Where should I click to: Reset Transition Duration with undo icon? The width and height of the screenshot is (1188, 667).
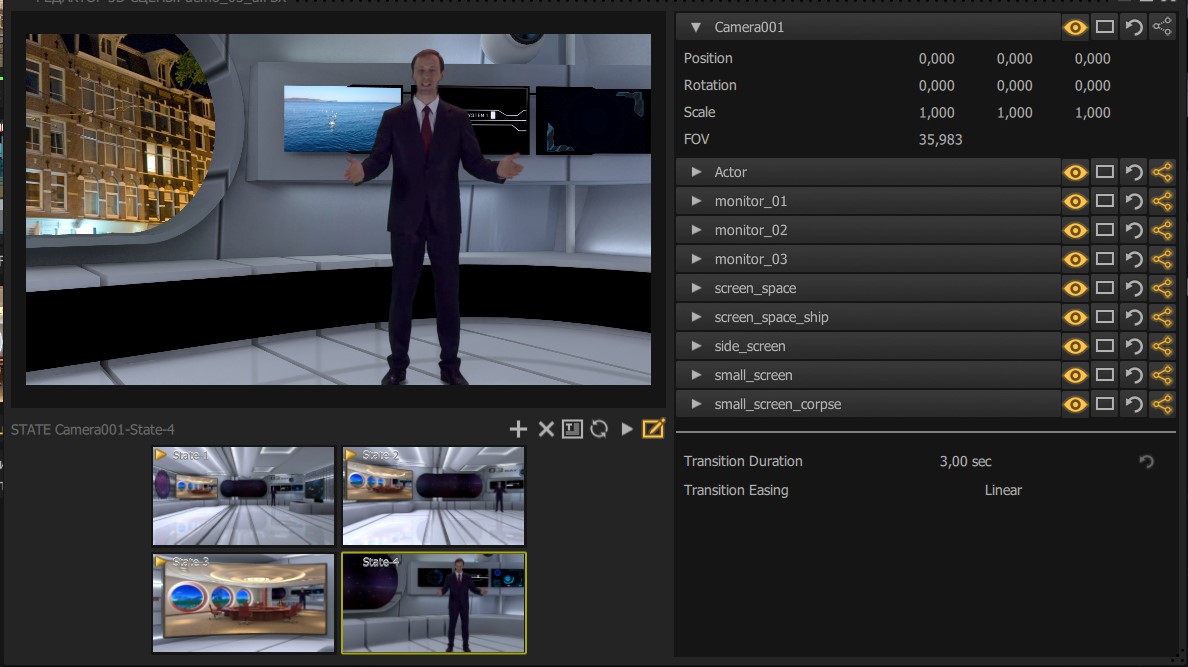[1146, 462]
